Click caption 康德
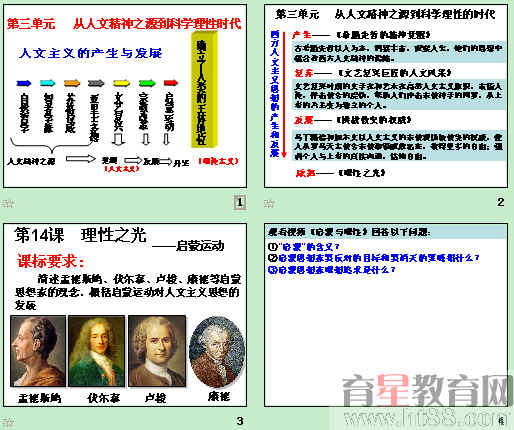514x430 pixels. pyautogui.click(x=219, y=396)
